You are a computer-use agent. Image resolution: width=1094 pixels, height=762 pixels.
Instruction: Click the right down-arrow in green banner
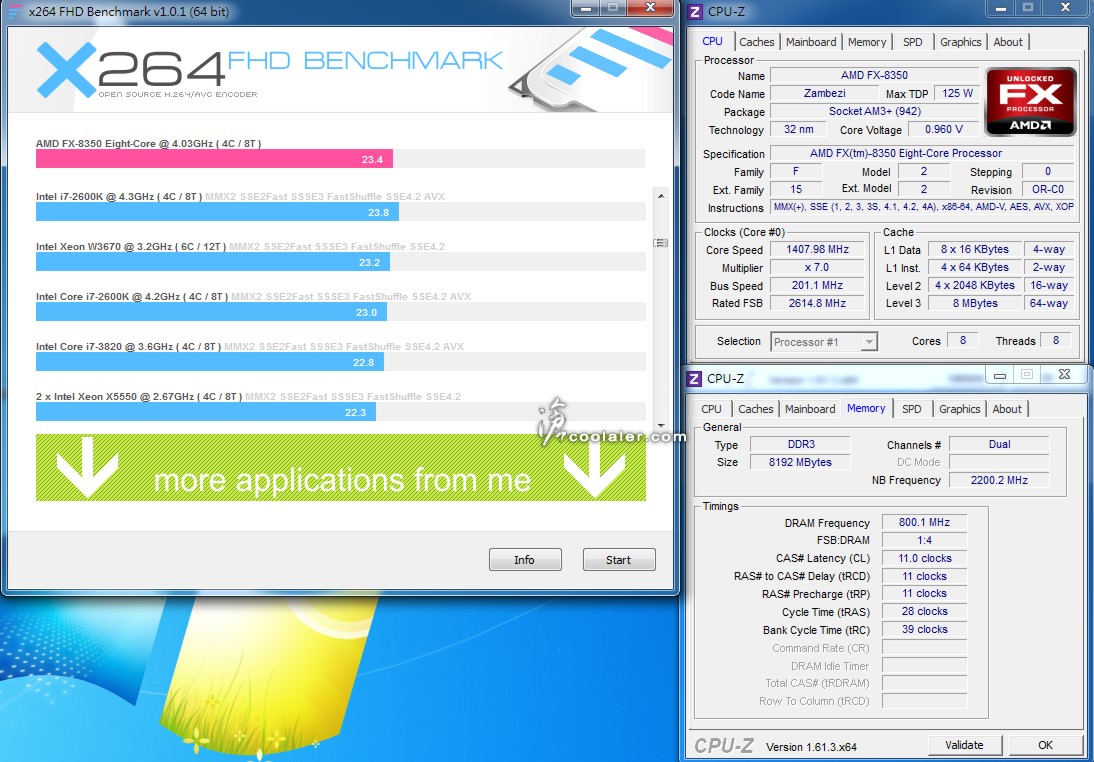594,467
